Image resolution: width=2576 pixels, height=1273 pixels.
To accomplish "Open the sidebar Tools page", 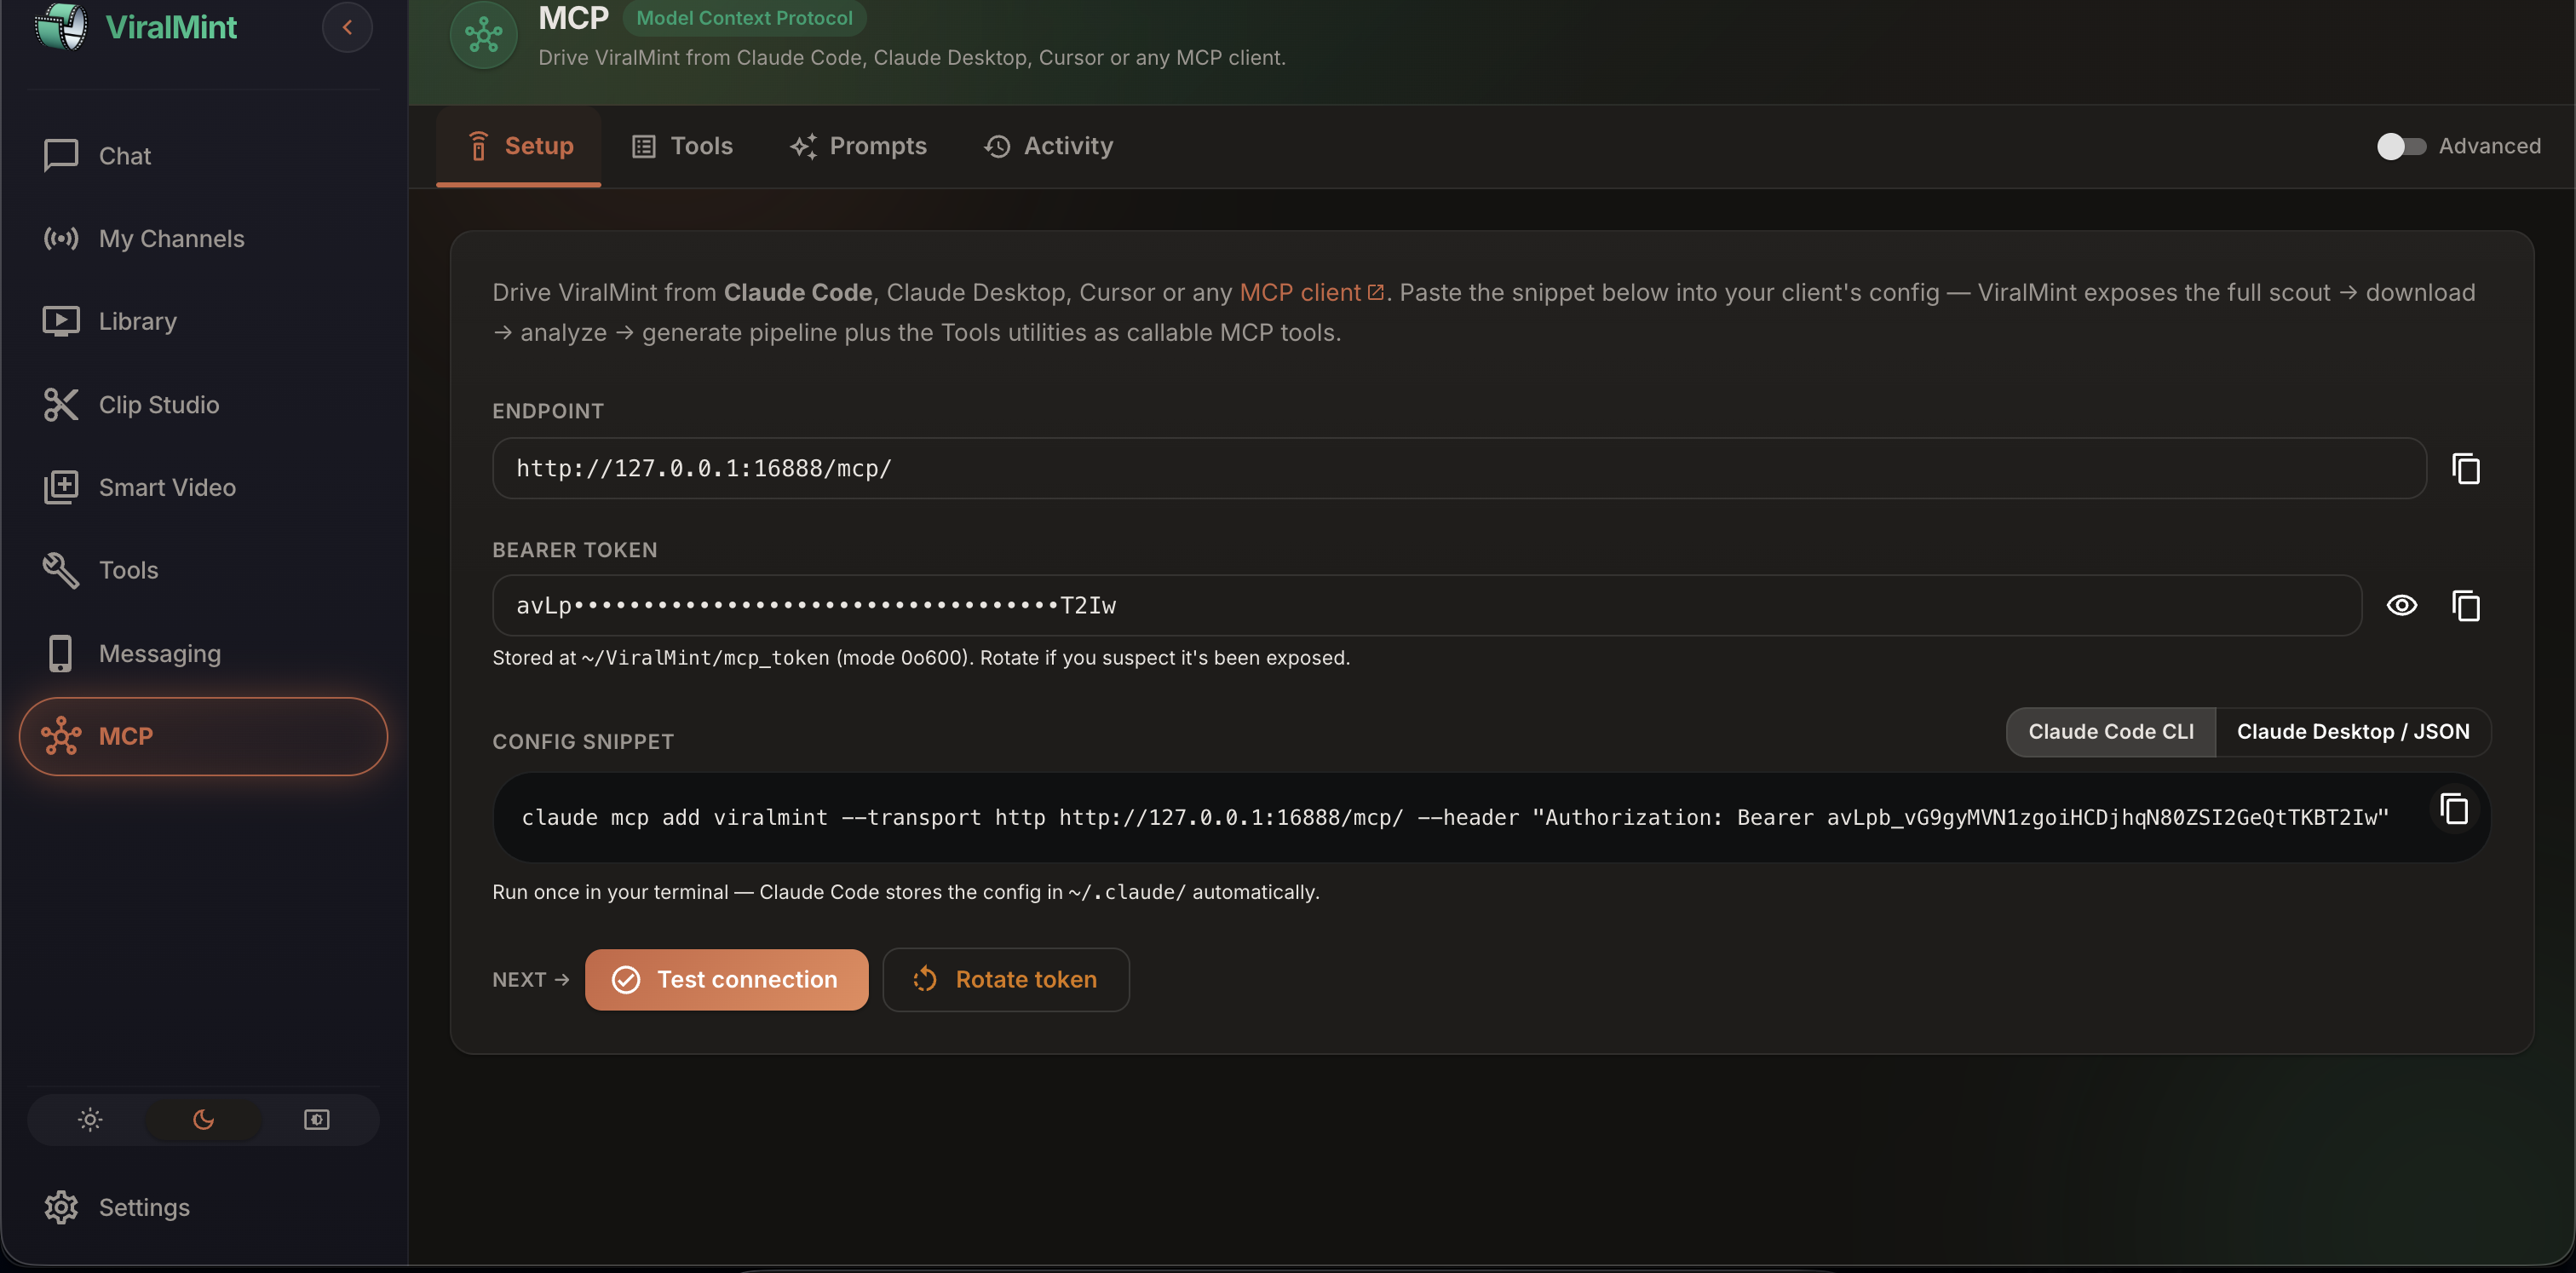I will pos(203,571).
